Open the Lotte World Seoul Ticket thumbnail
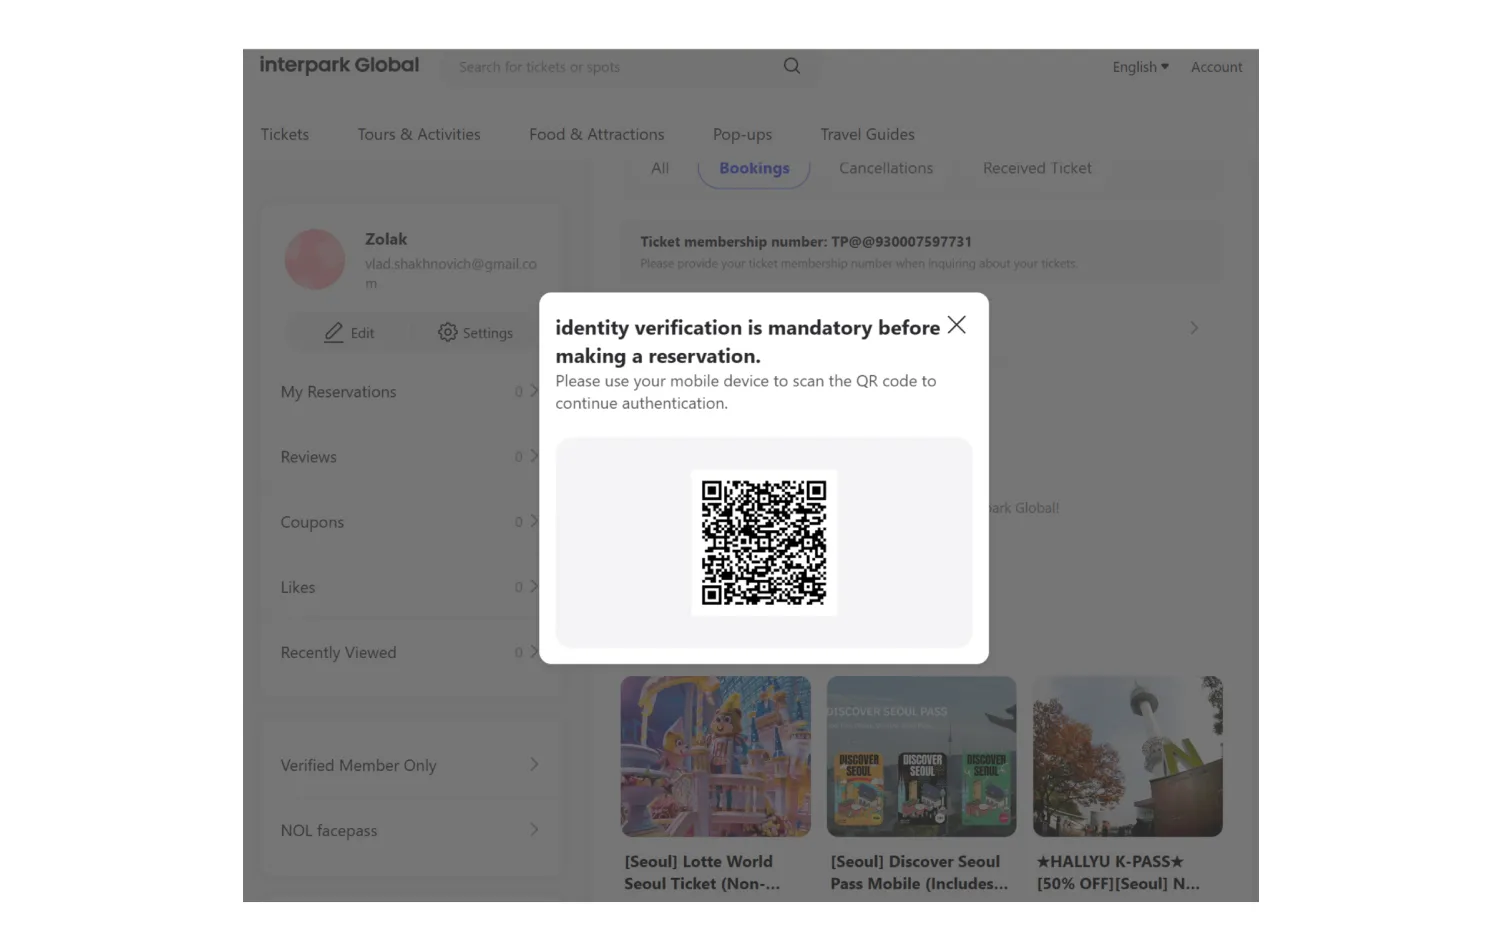The height and width of the screenshot is (951, 1500). coord(715,756)
